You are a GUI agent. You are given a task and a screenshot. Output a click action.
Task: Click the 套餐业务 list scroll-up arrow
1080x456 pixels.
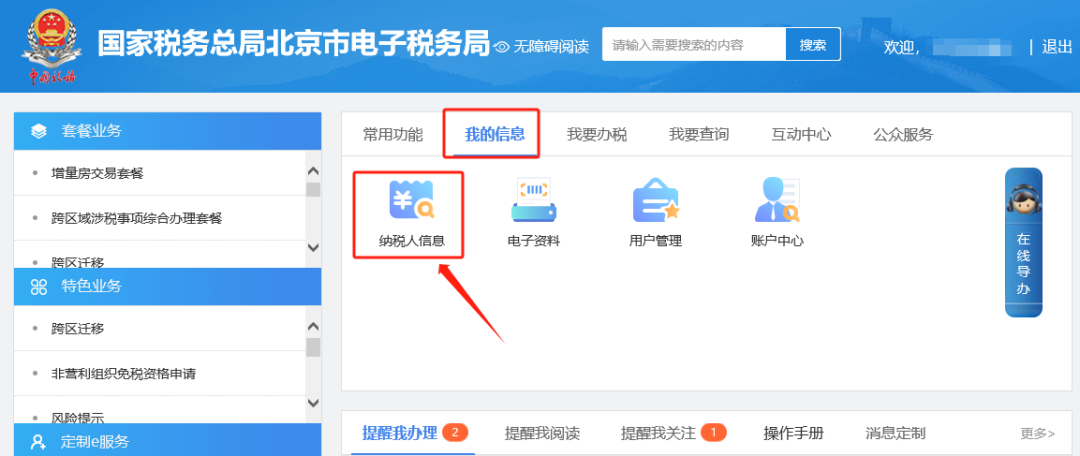tap(313, 170)
